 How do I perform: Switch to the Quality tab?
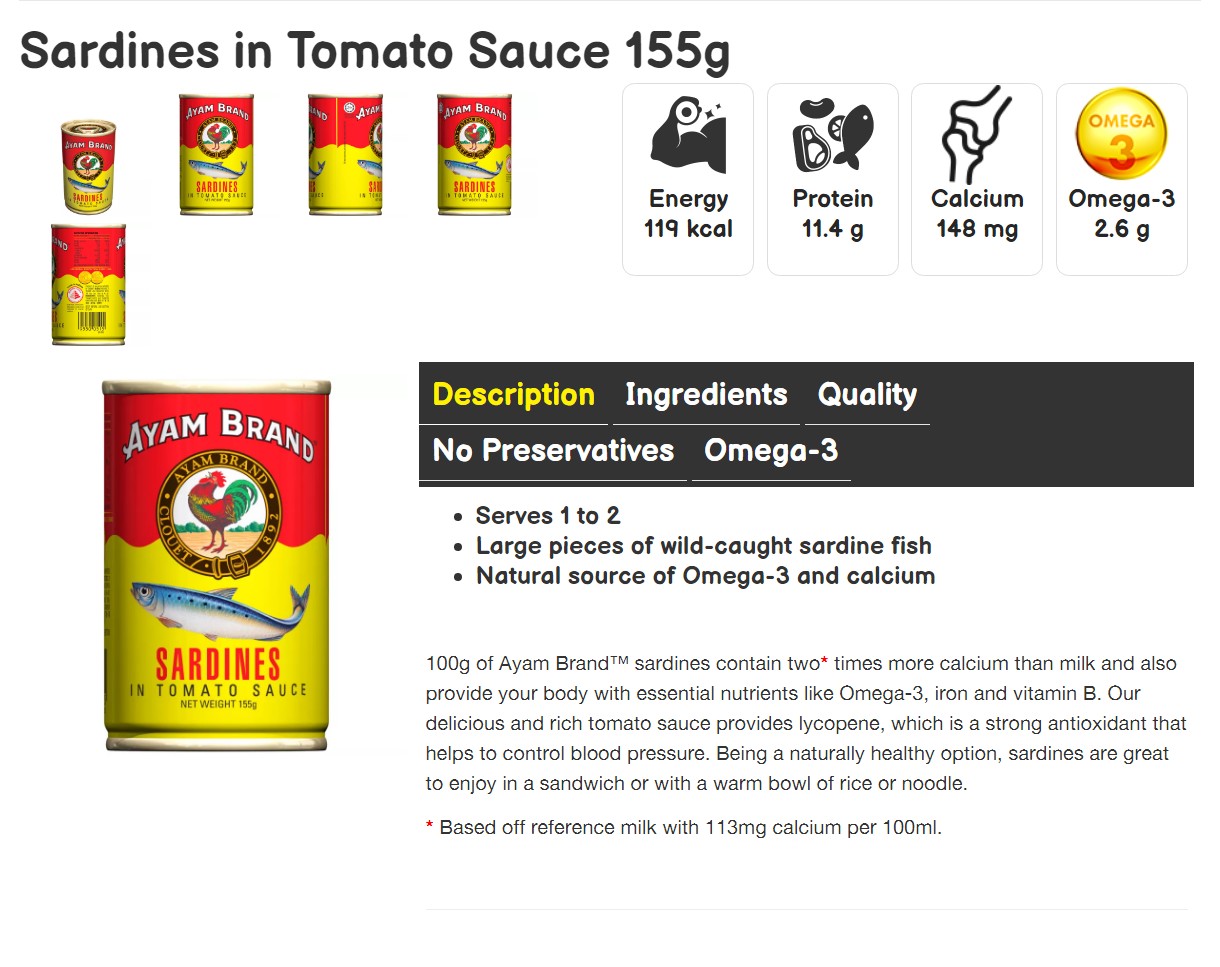pyautogui.click(x=867, y=394)
